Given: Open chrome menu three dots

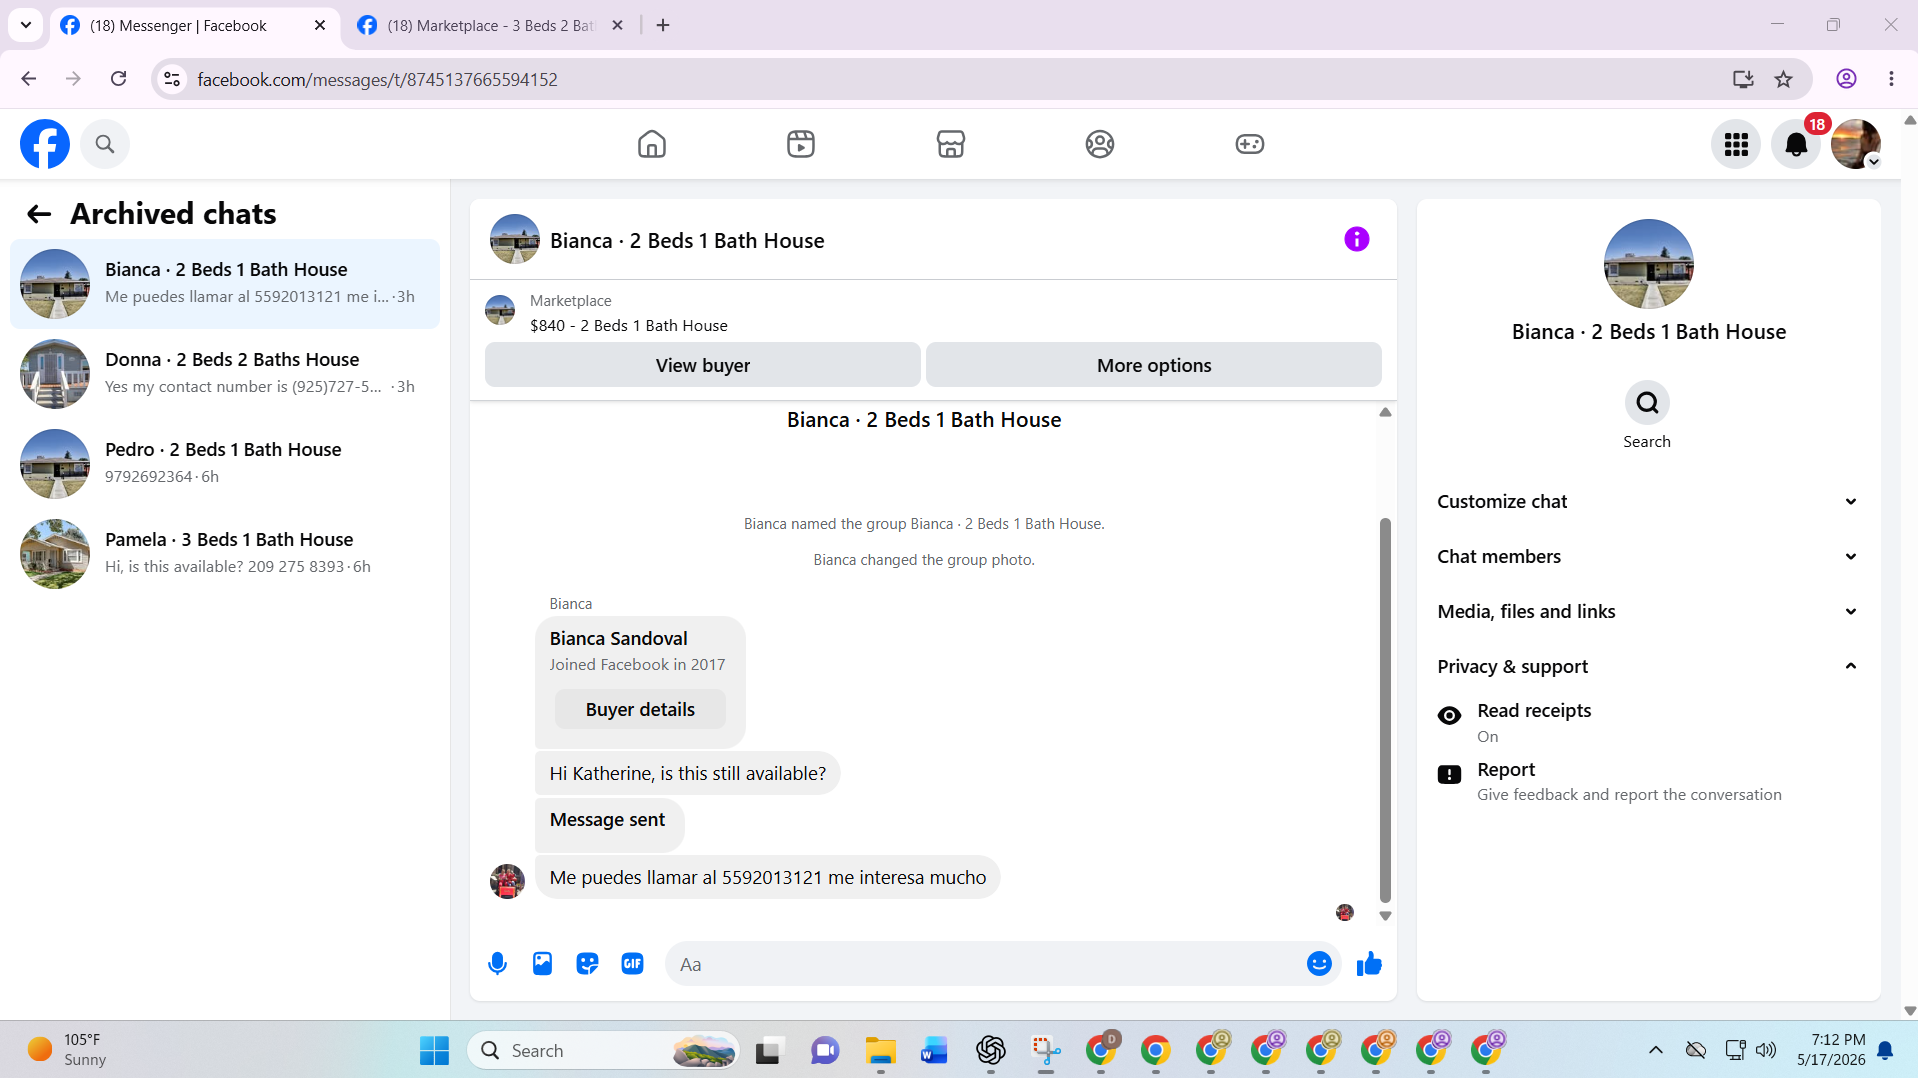Looking at the screenshot, I should [x=1891, y=79].
